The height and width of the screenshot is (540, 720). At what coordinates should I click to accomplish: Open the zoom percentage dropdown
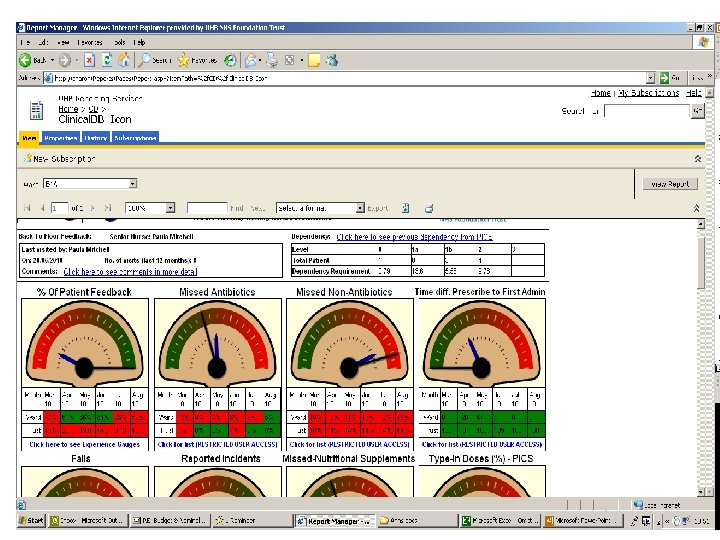(x=169, y=208)
